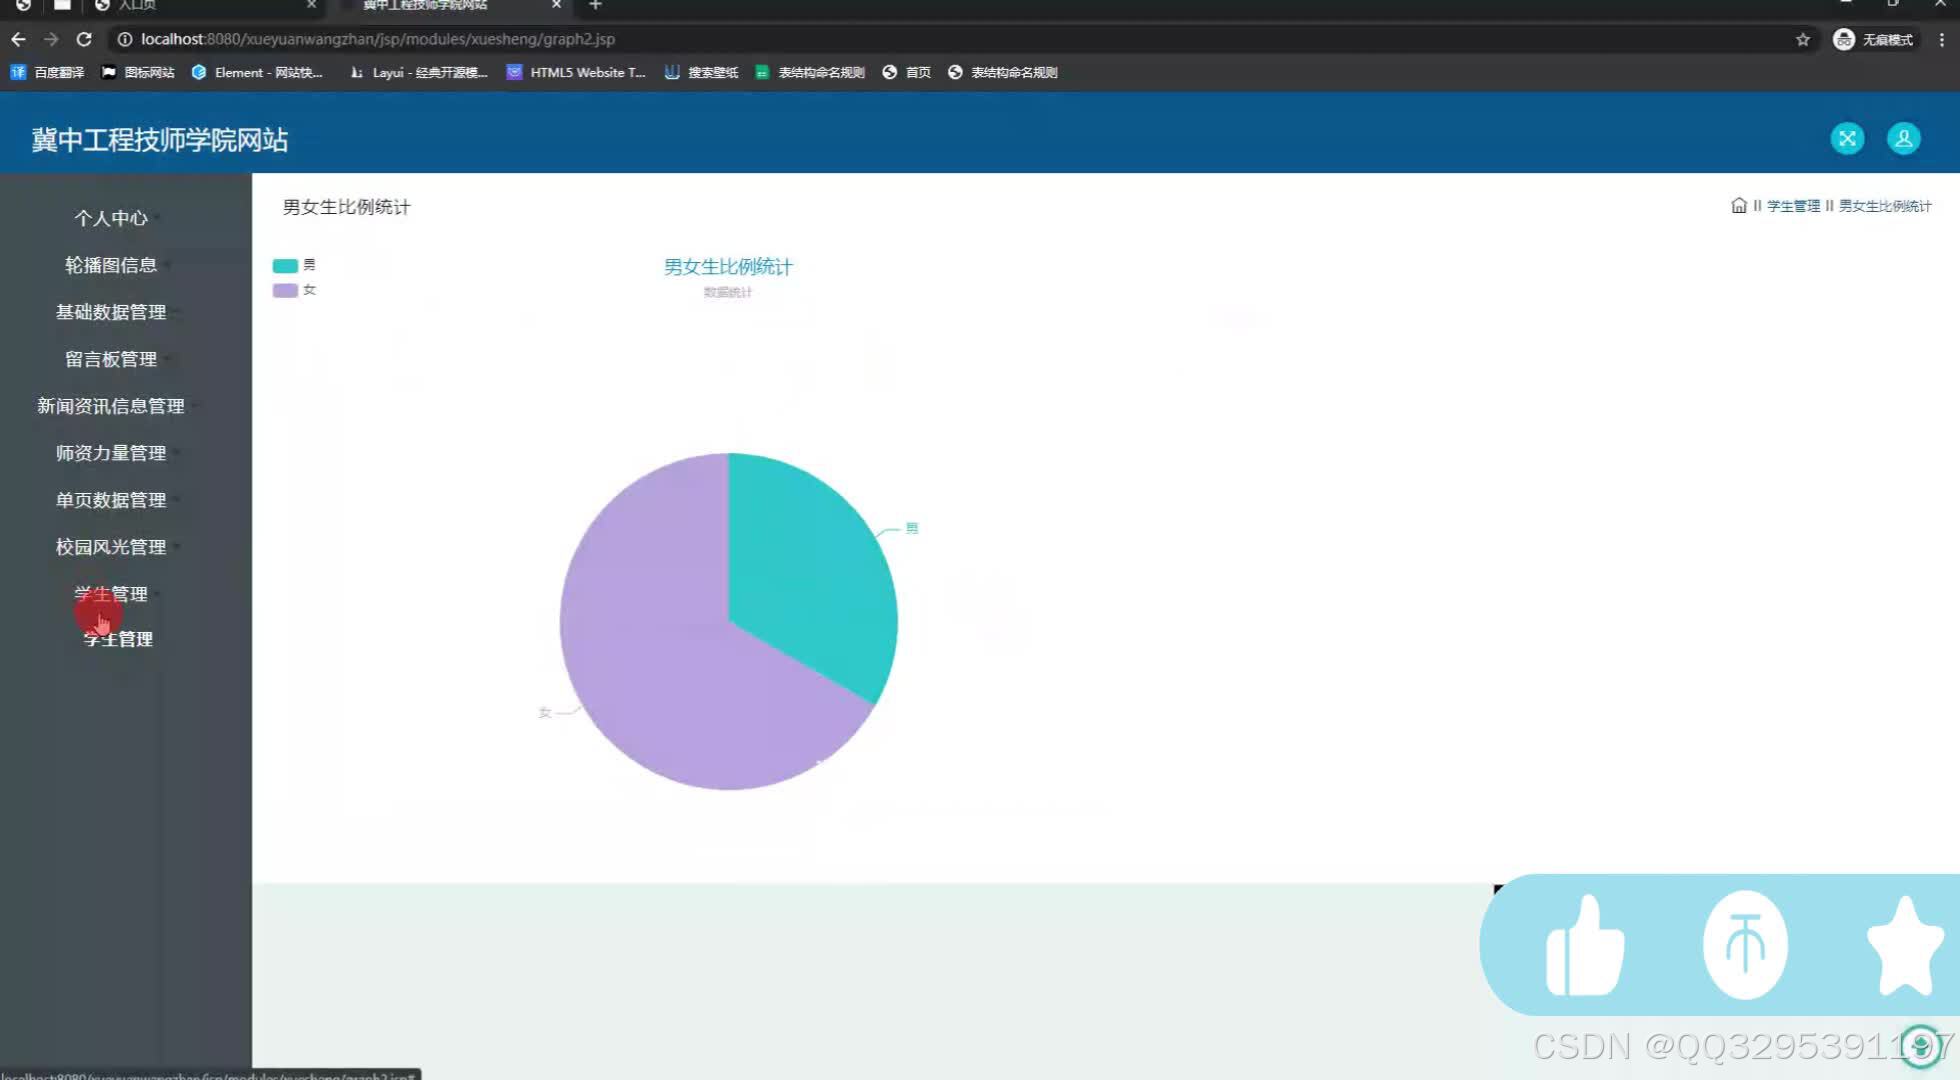
Task: Toggle the 女 legend entry
Action: tap(294, 290)
